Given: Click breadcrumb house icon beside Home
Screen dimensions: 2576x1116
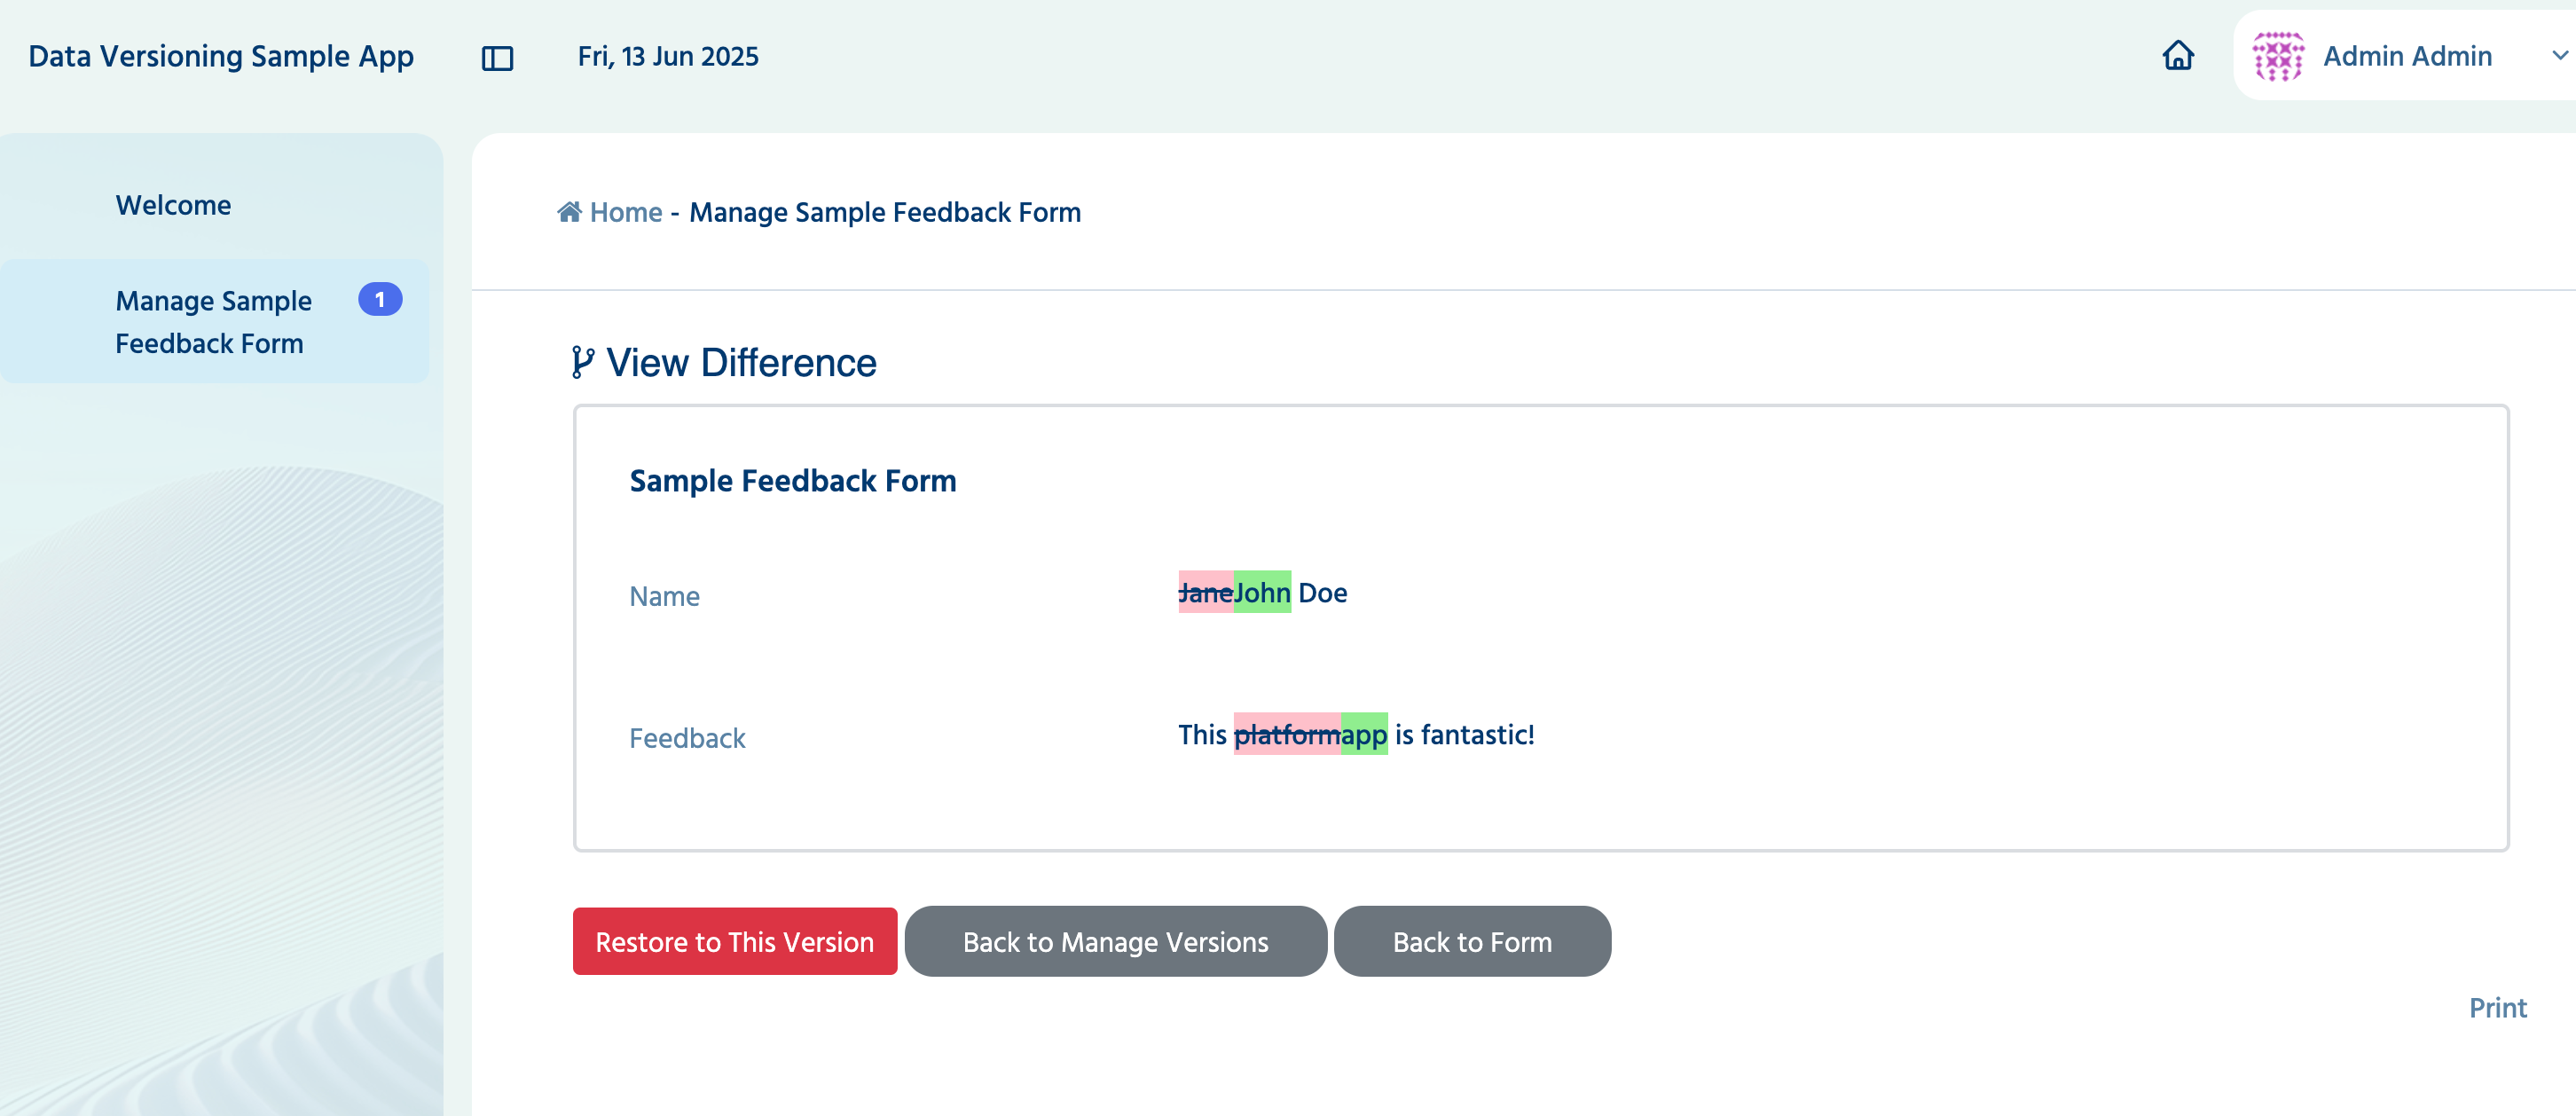Looking at the screenshot, I should [569, 211].
